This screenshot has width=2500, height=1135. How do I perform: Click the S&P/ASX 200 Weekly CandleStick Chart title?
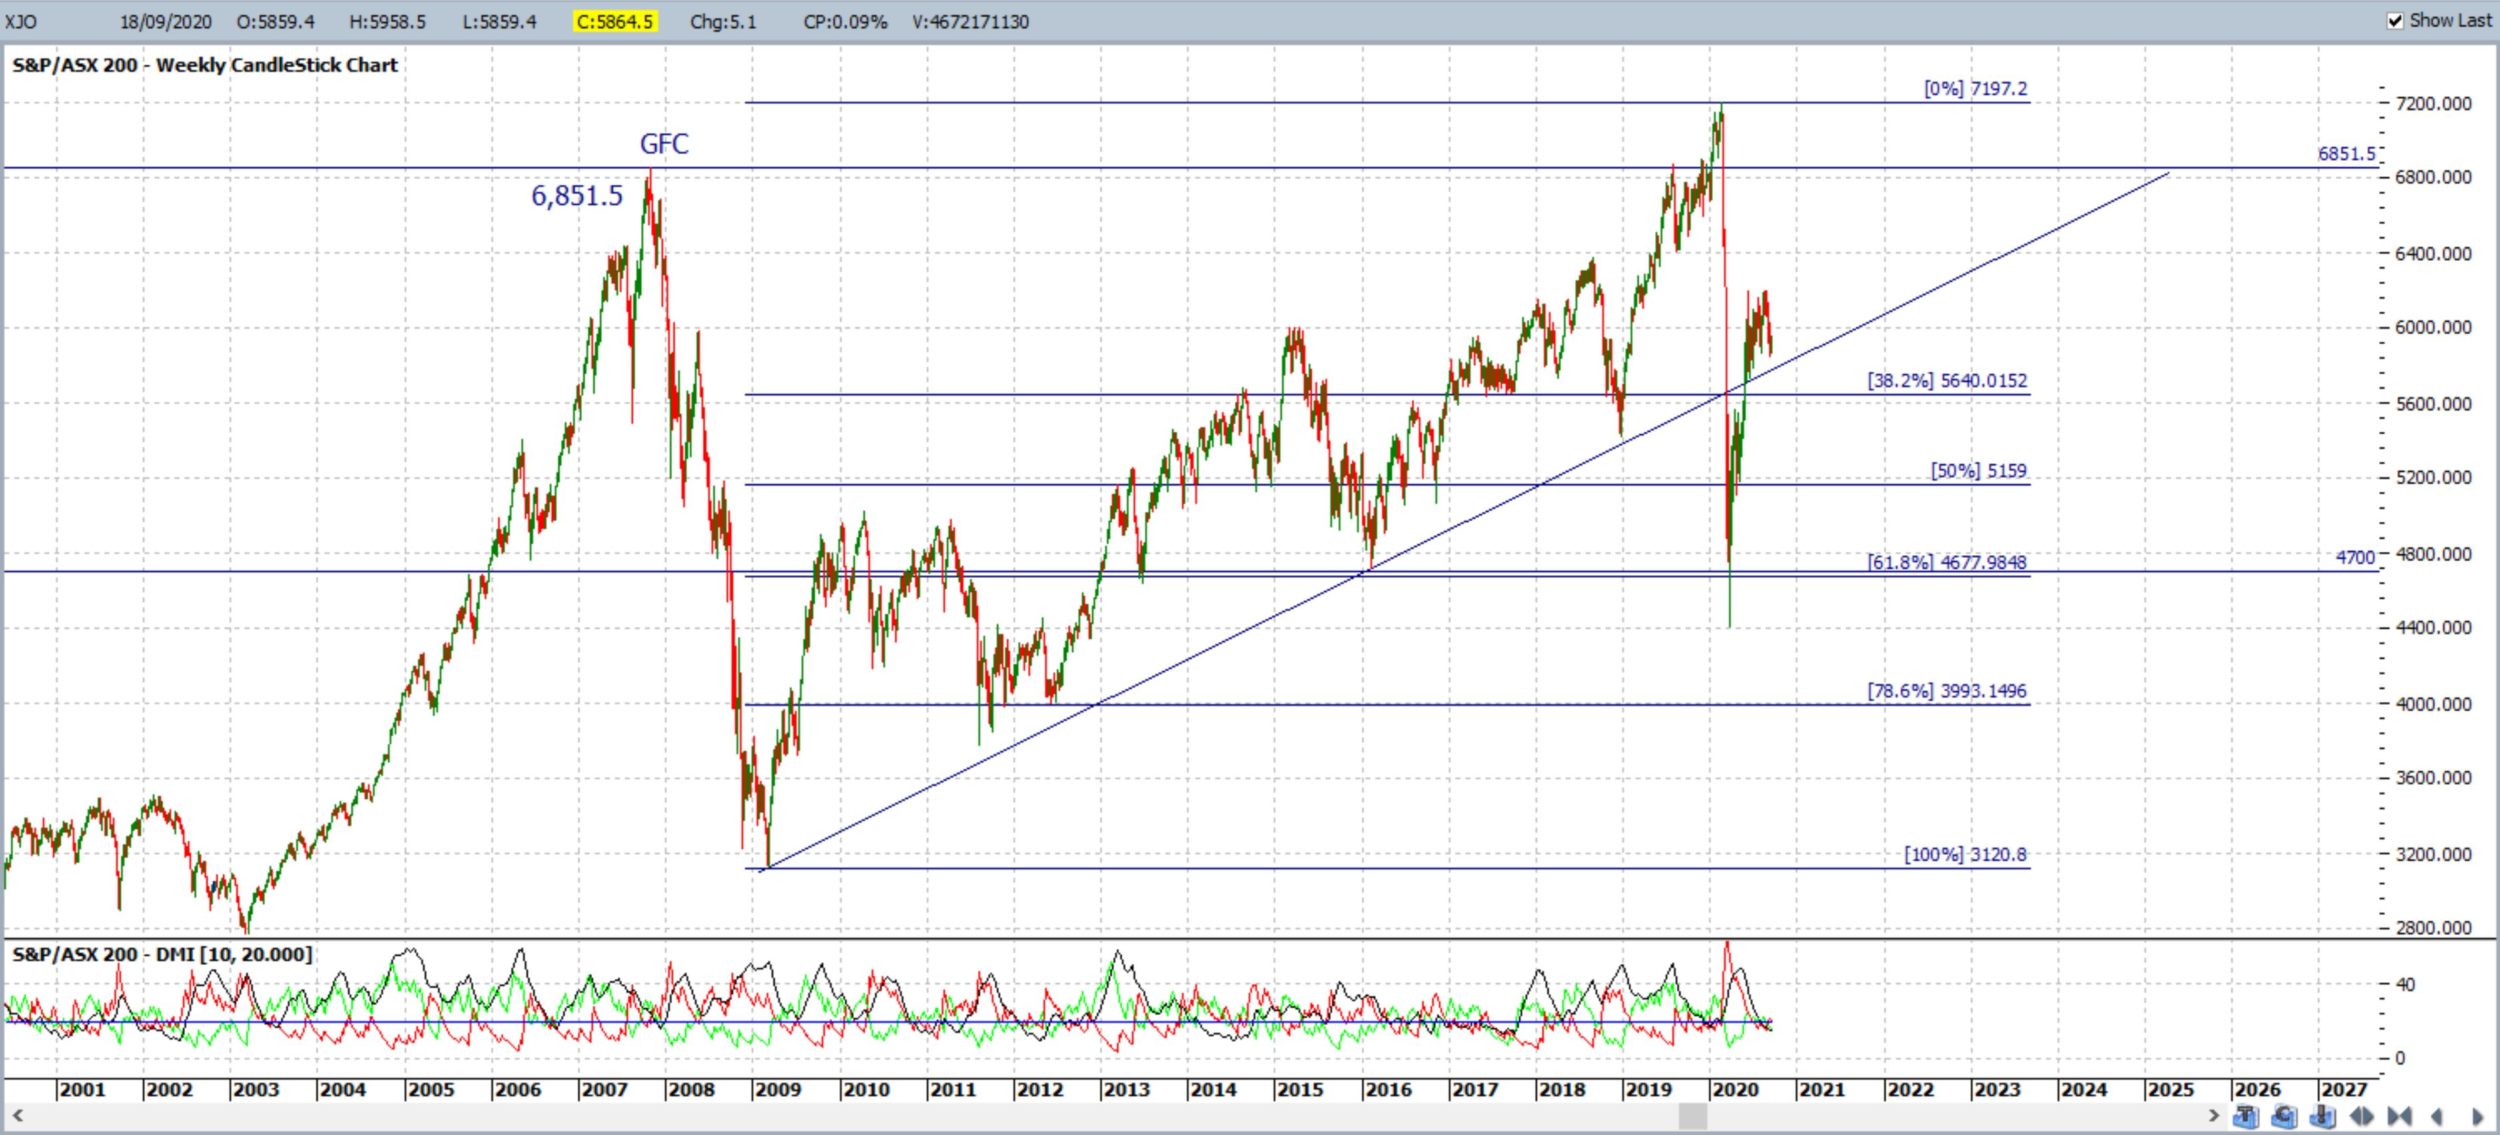(x=205, y=65)
